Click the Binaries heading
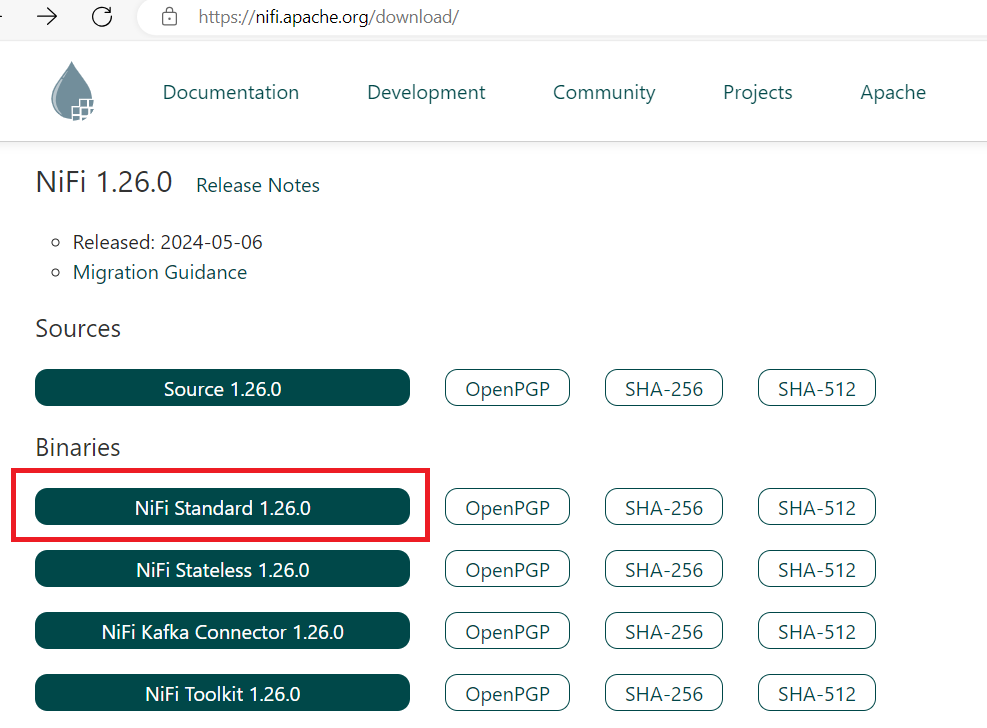 coord(78,447)
